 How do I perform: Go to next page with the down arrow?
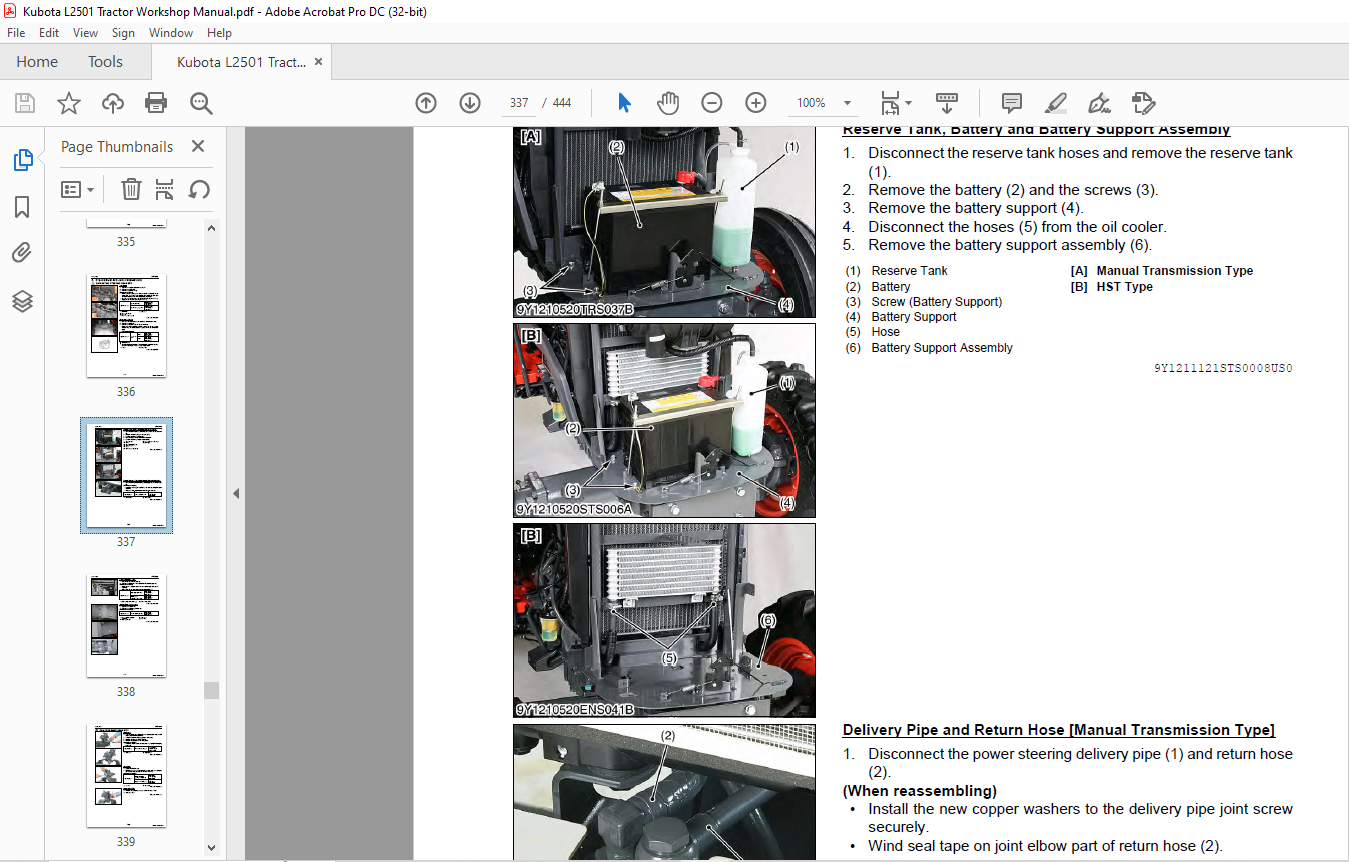pyautogui.click(x=470, y=103)
